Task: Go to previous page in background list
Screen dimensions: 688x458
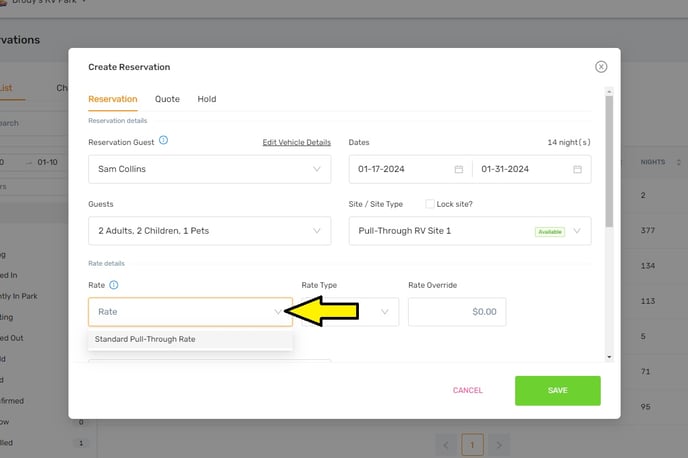Action: click(446, 445)
